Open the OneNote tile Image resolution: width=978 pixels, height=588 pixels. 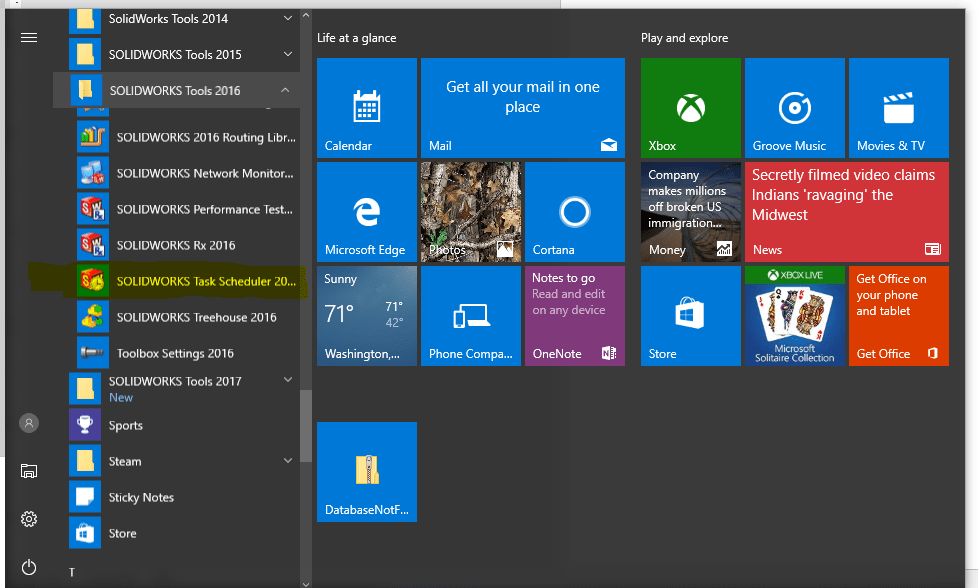click(x=575, y=316)
